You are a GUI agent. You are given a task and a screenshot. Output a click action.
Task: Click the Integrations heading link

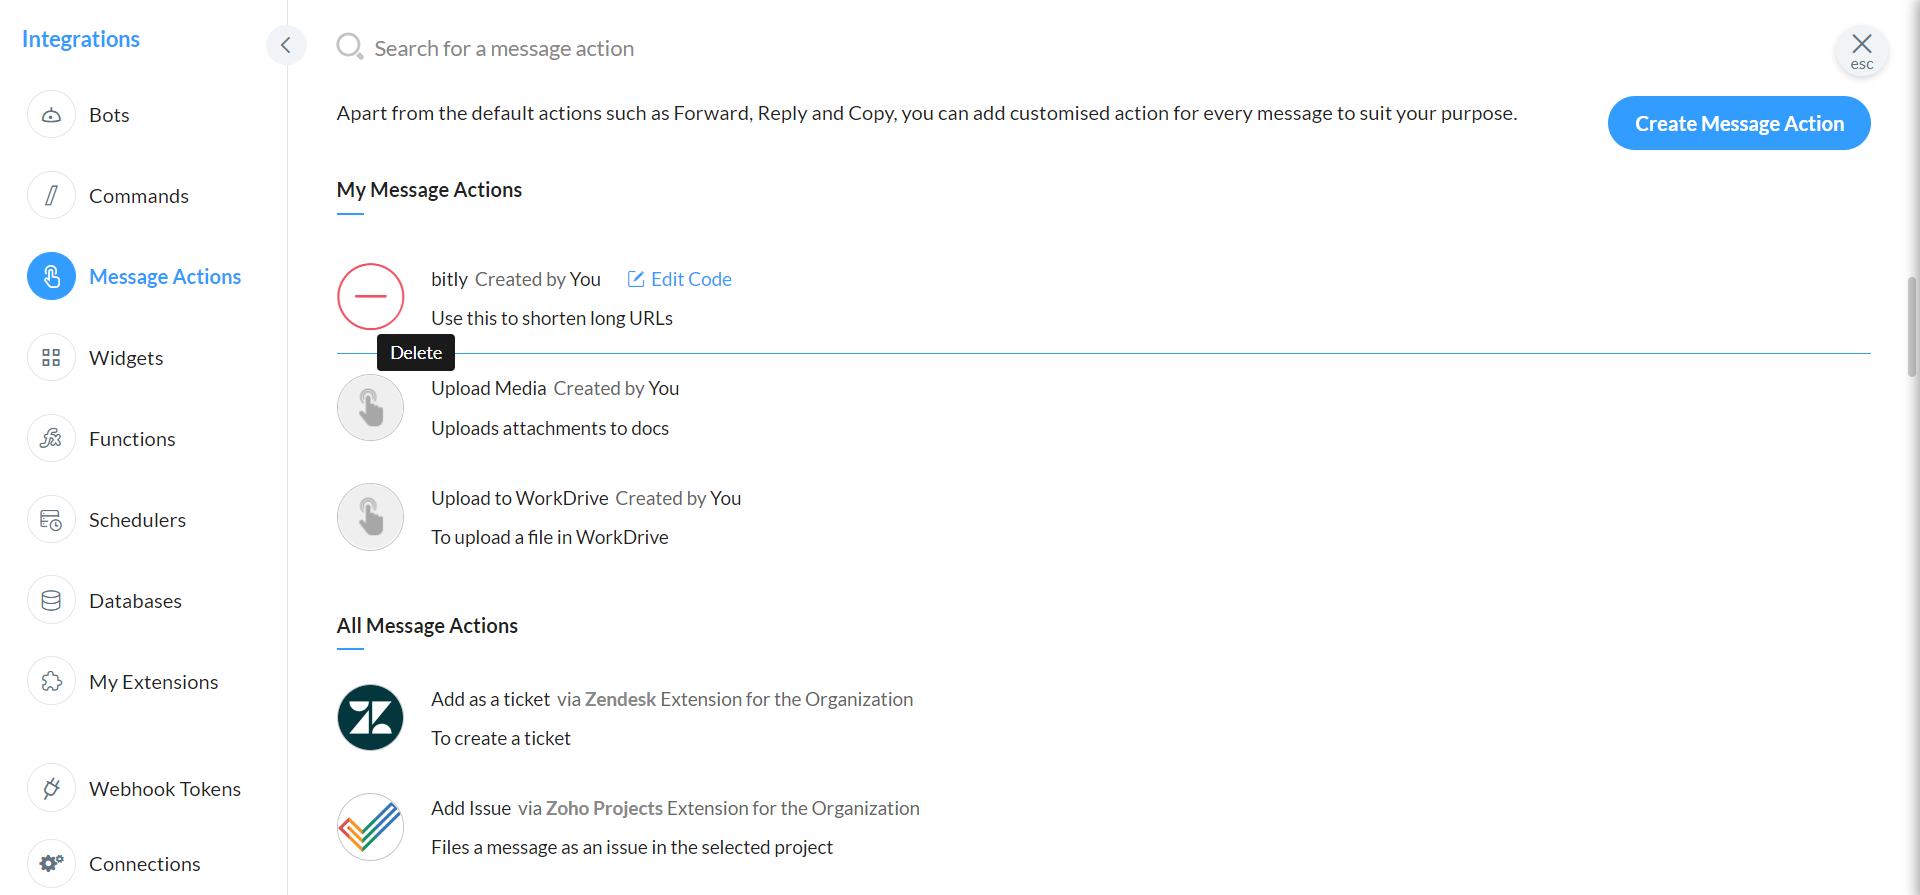click(81, 39)
